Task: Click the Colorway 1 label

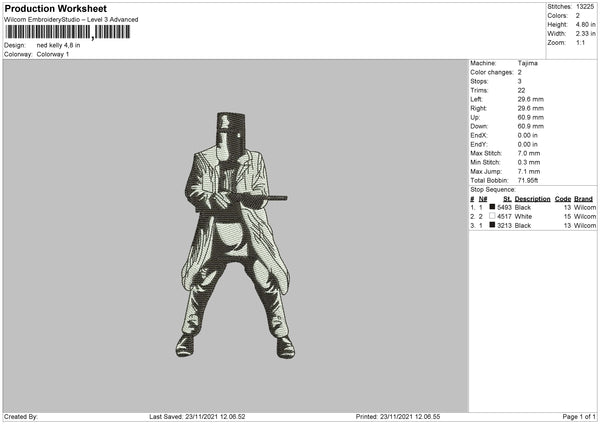Action: point(53,54)
